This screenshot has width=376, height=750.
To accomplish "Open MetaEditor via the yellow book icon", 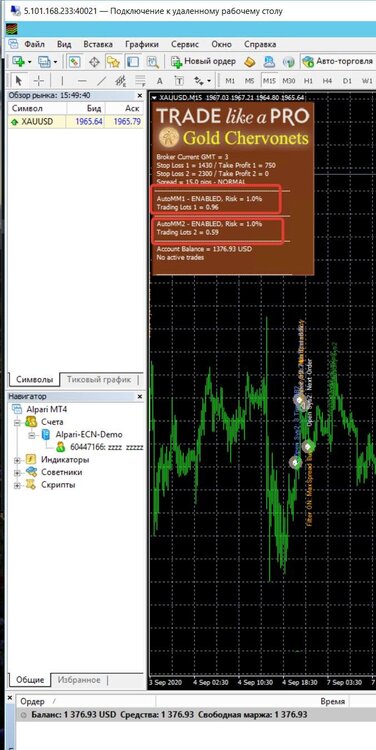I will coord(250,61).
